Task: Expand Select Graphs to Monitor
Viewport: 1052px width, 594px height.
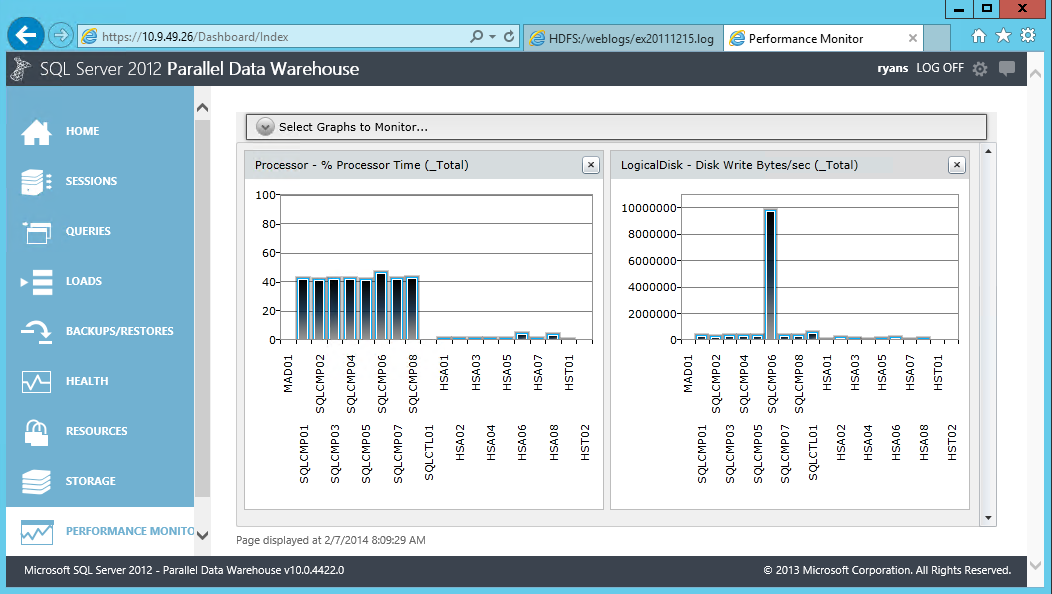Action: pos(265,127)
